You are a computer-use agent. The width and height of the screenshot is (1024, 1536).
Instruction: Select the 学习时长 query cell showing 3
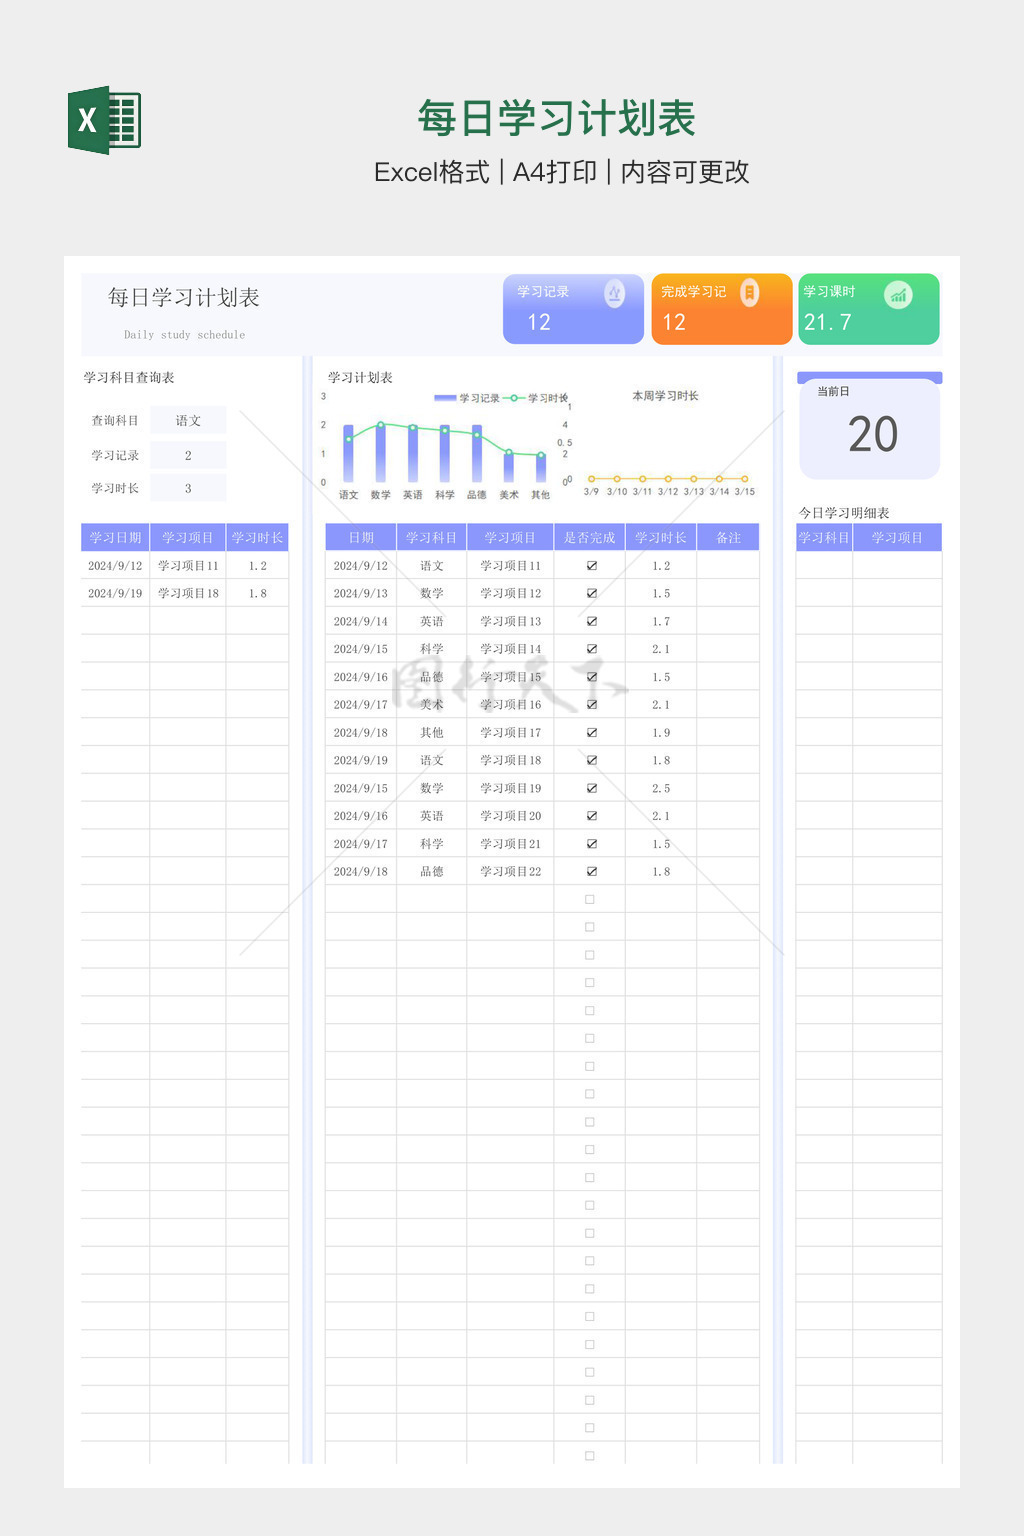tap(188, 489)
